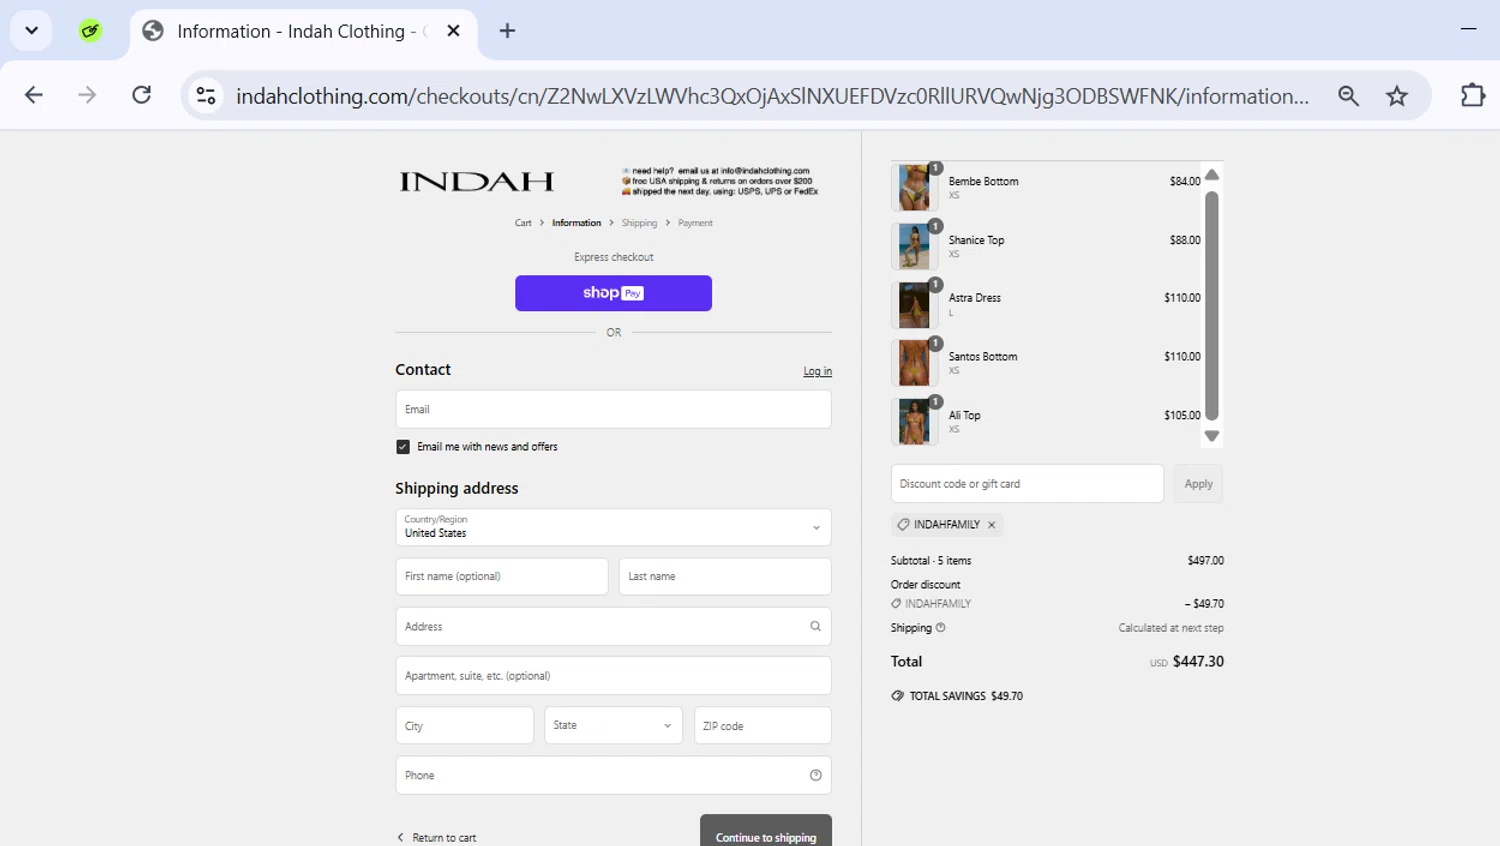1500x846 pixels.
Task: Click the zoom magnifier icon in address bar
Action: pyautogui.click(x=1348, y=95)
